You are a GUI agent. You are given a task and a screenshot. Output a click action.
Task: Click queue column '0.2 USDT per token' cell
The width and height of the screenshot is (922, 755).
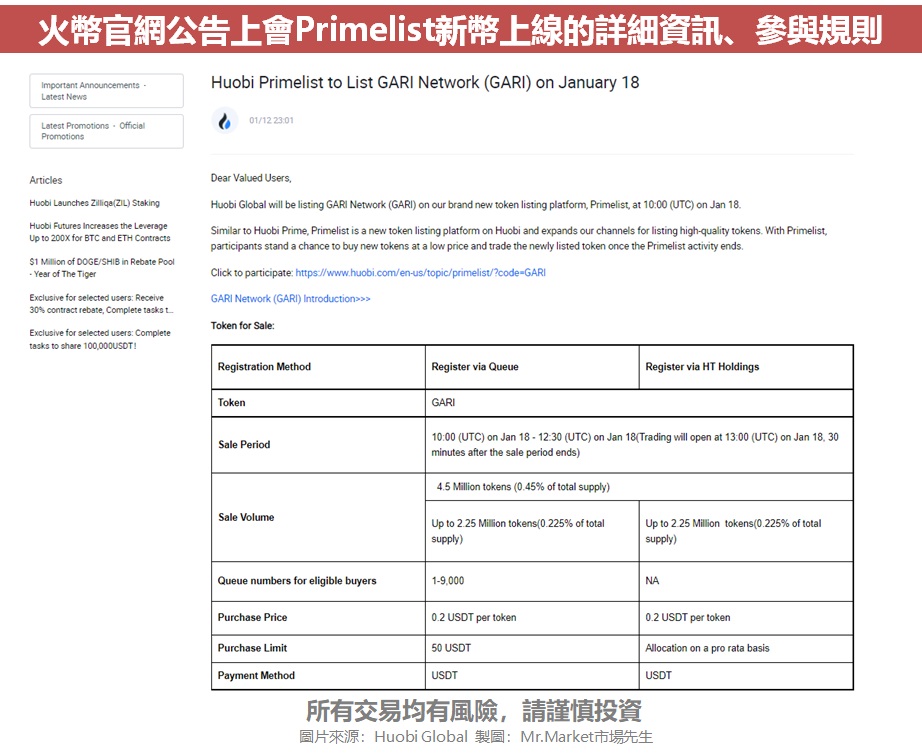click(x=532, y=617)
